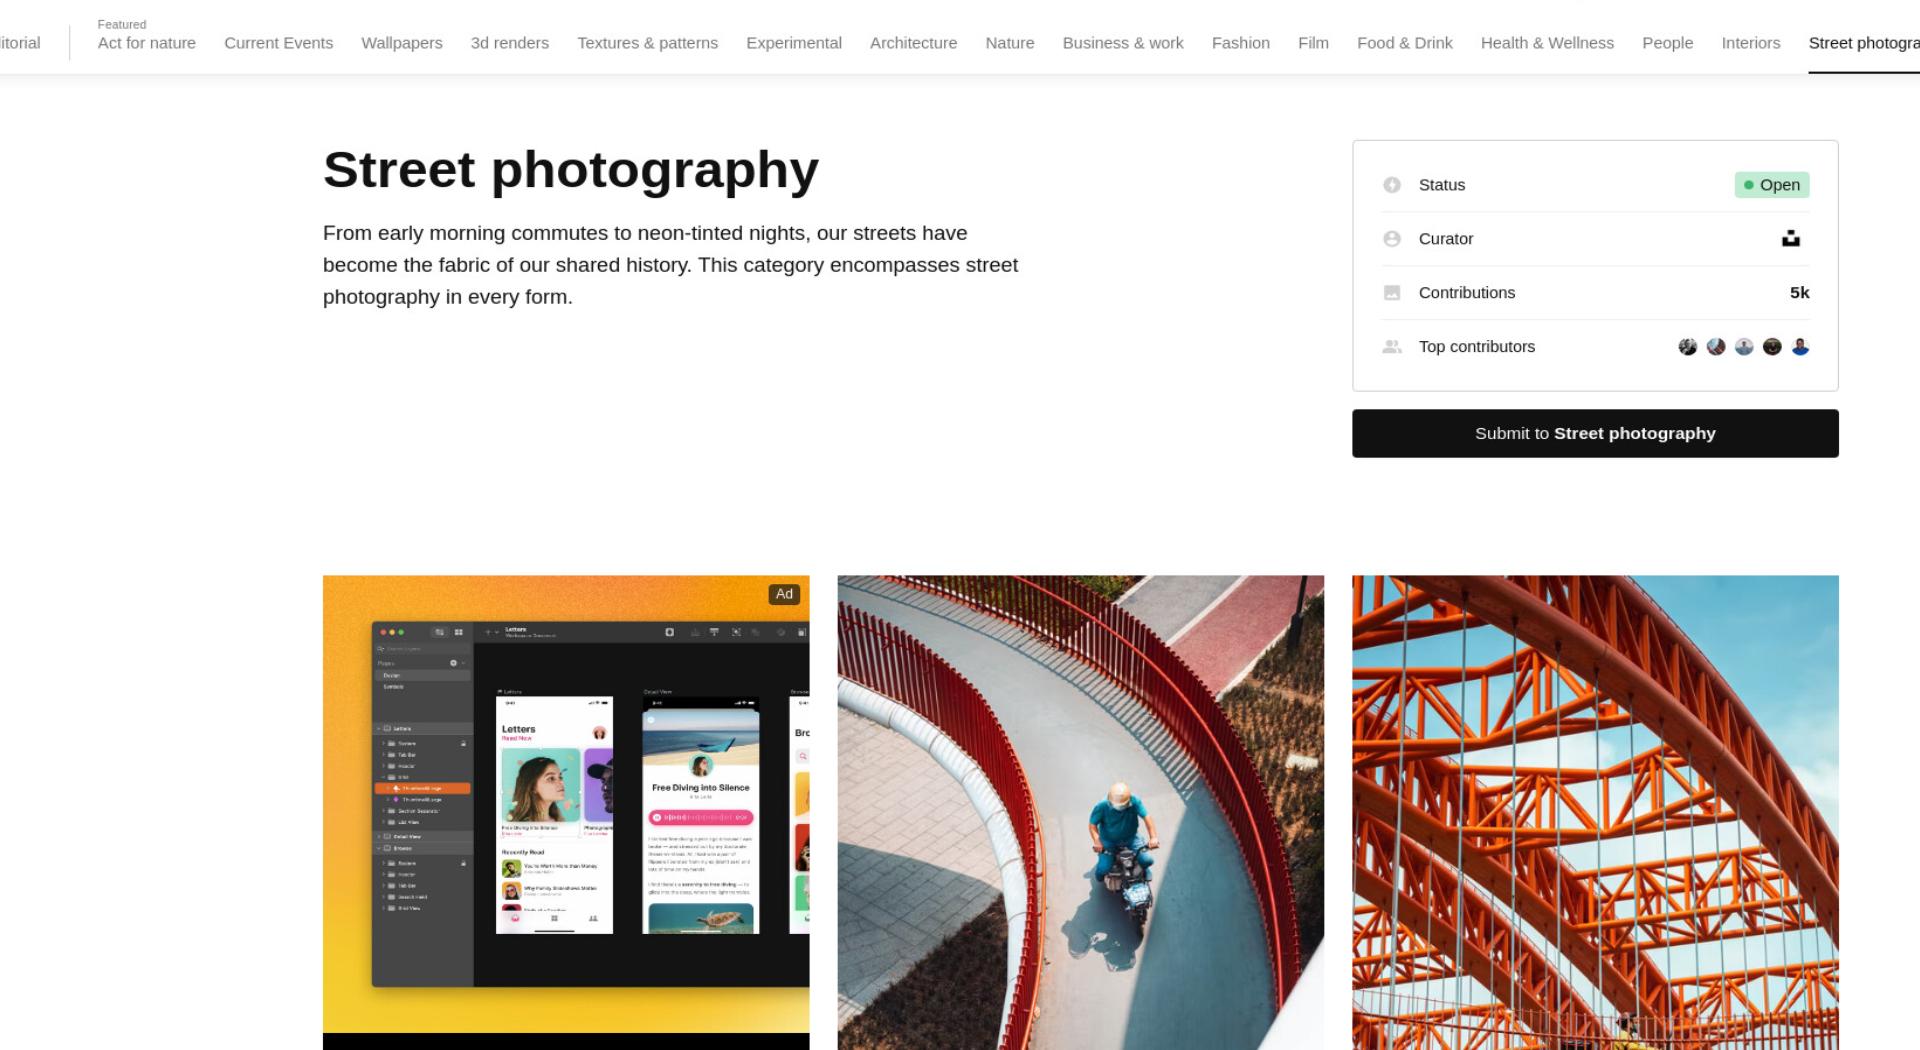This screenshot has height=1050, width=1920.
Task: Click the Ad label on sponsored image
Action: tap(784, 594)
